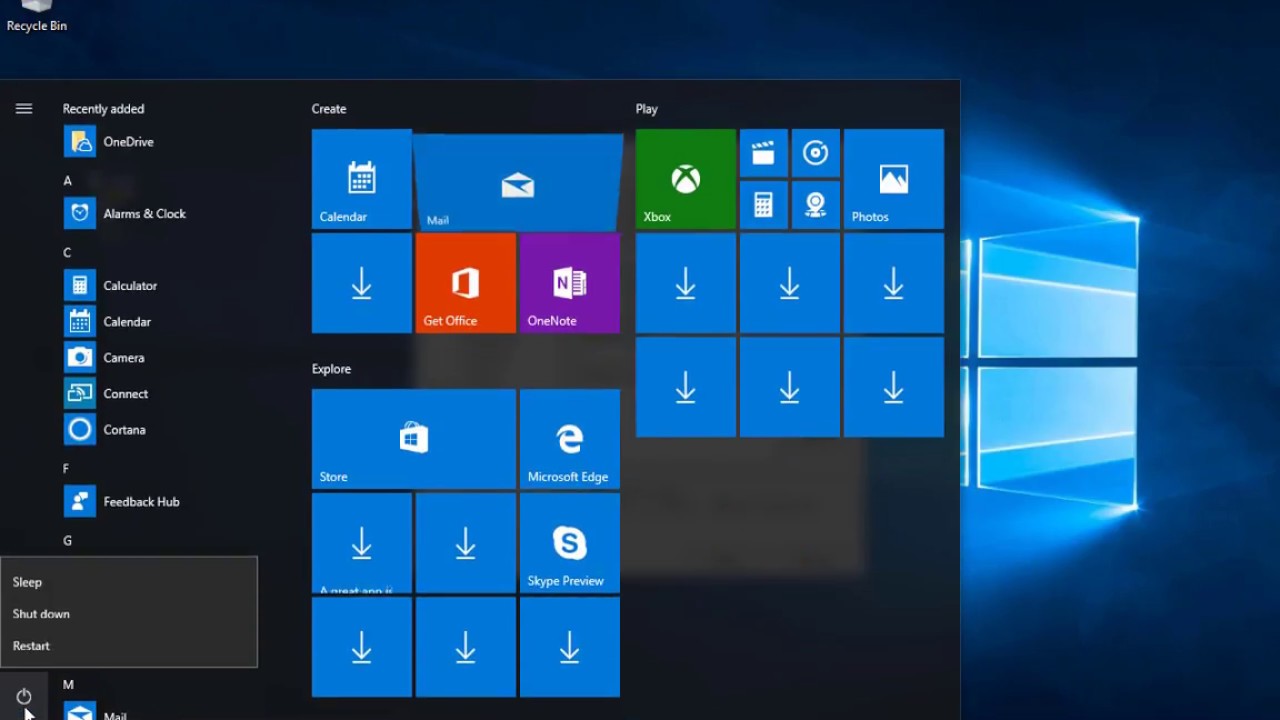The image size is (1280, 720).
Task: Launch Microsoft Edge tile
Action: 570,439
